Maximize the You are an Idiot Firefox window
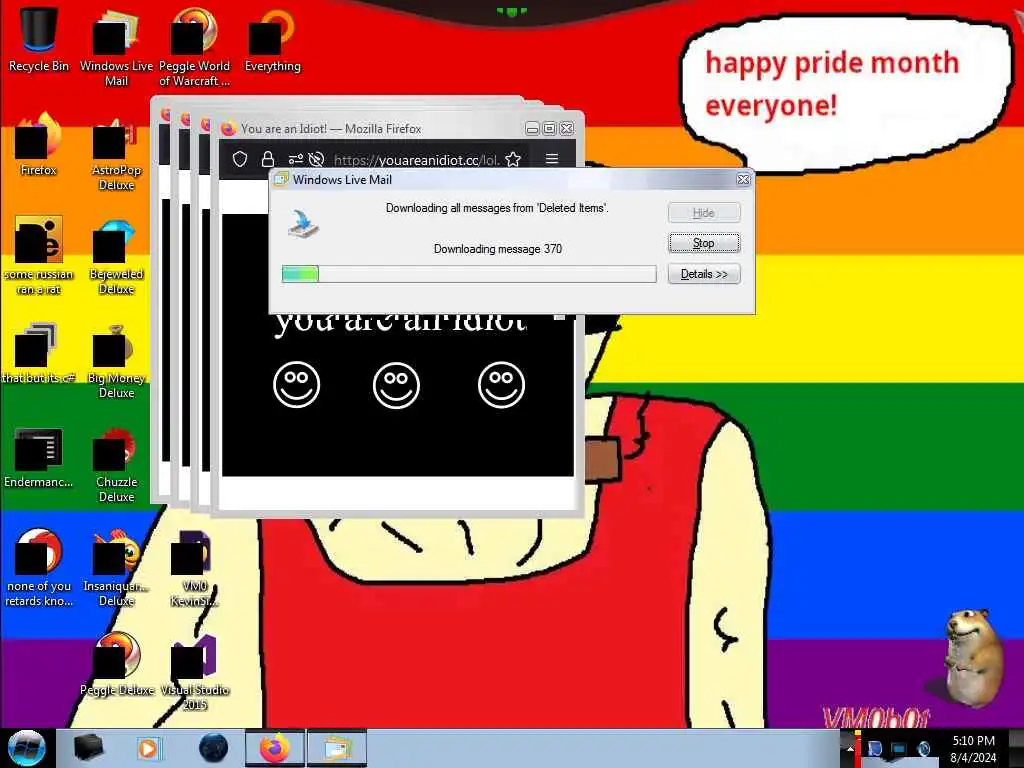1024x768 pixels. [550, 129]
